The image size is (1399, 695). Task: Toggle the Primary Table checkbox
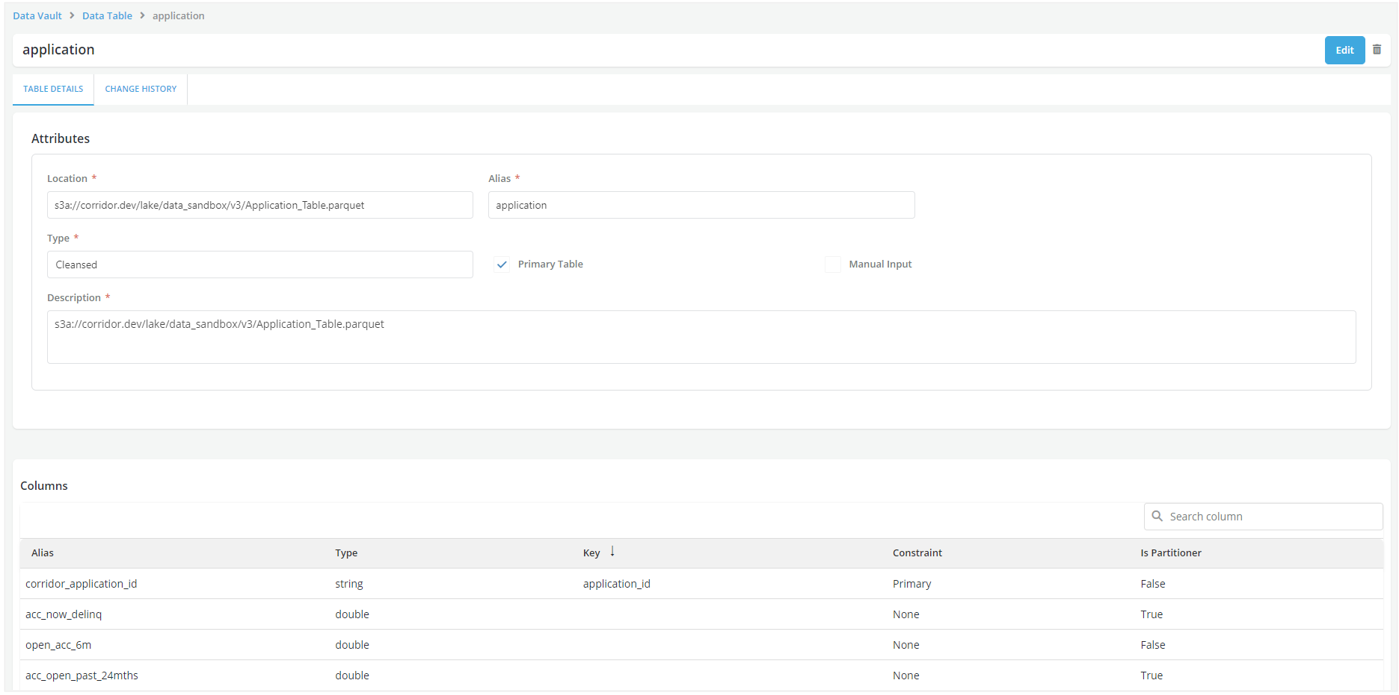(x=502, y=265)
